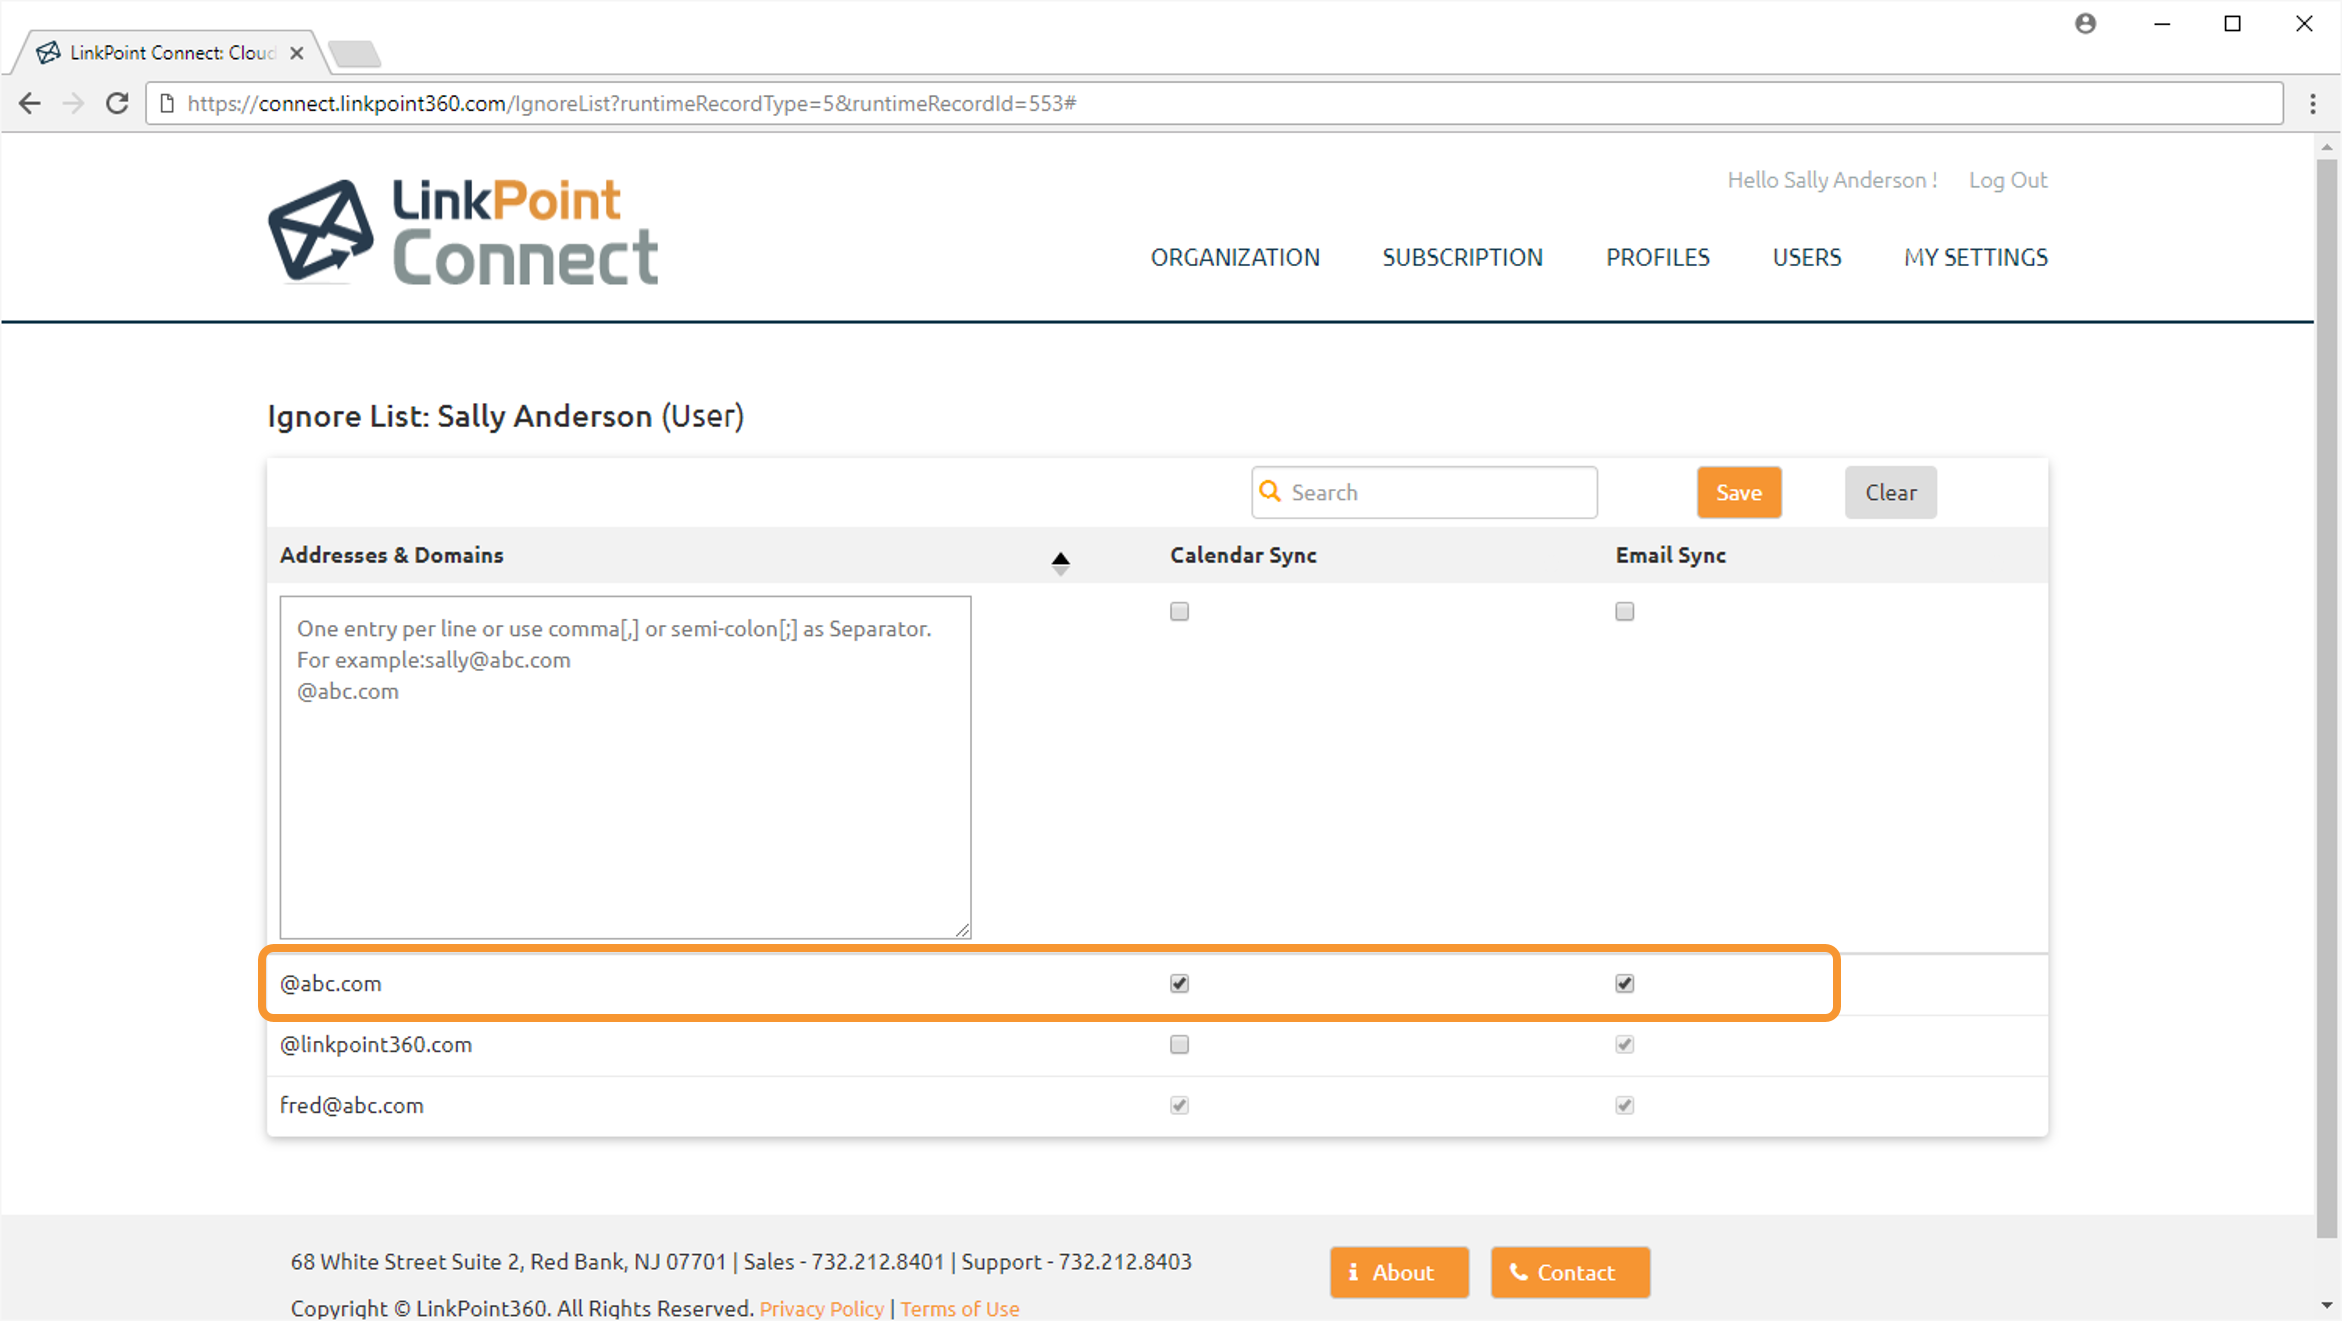
Task: Click the Ignore List page heading
Action: (505, 416)
